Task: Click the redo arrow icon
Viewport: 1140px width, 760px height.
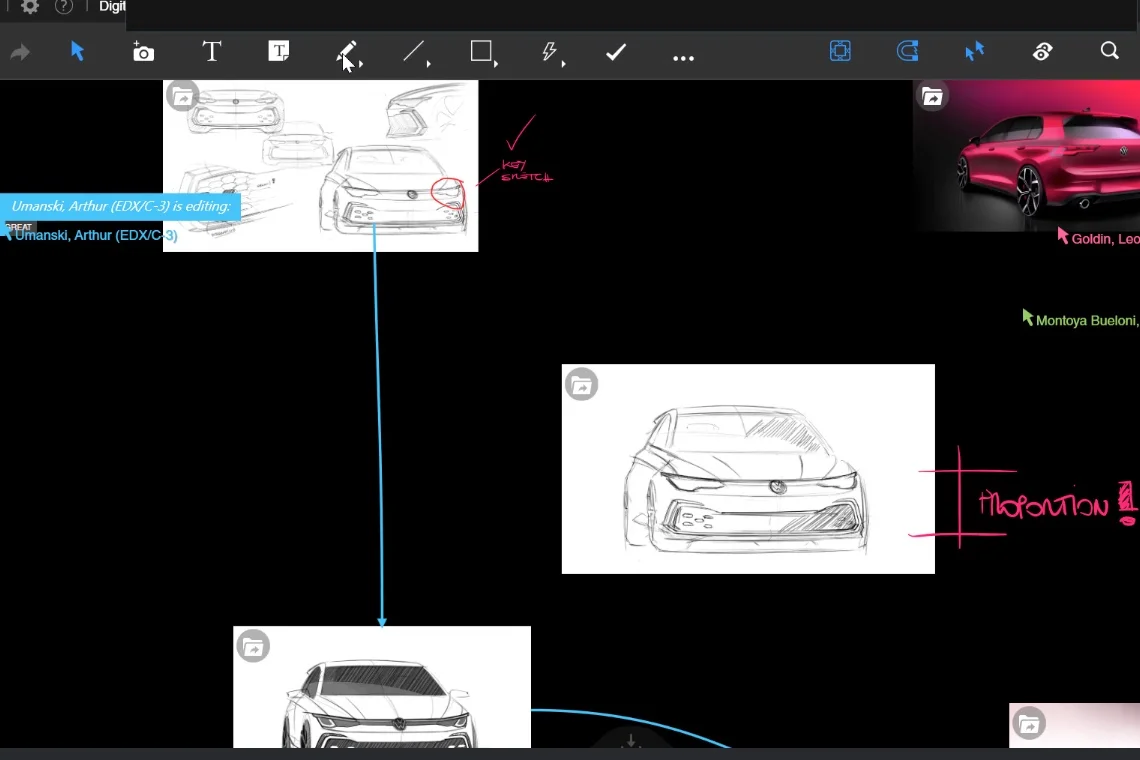Action: tap(20, 52)
